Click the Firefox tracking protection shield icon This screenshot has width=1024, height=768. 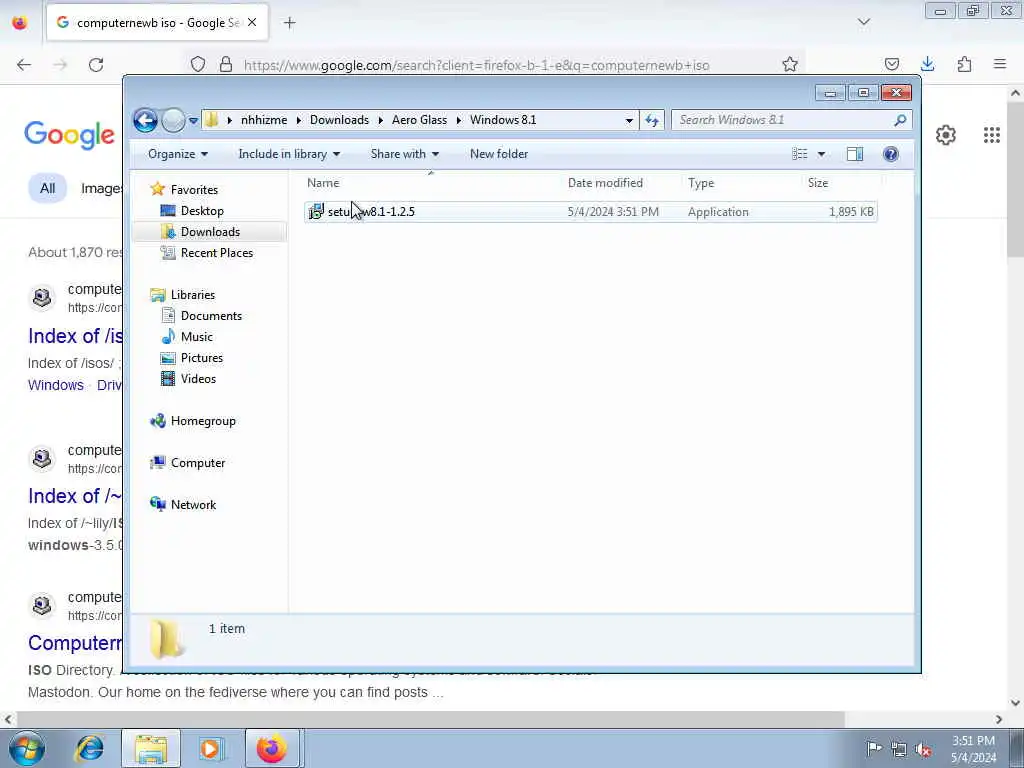[198, 65]
